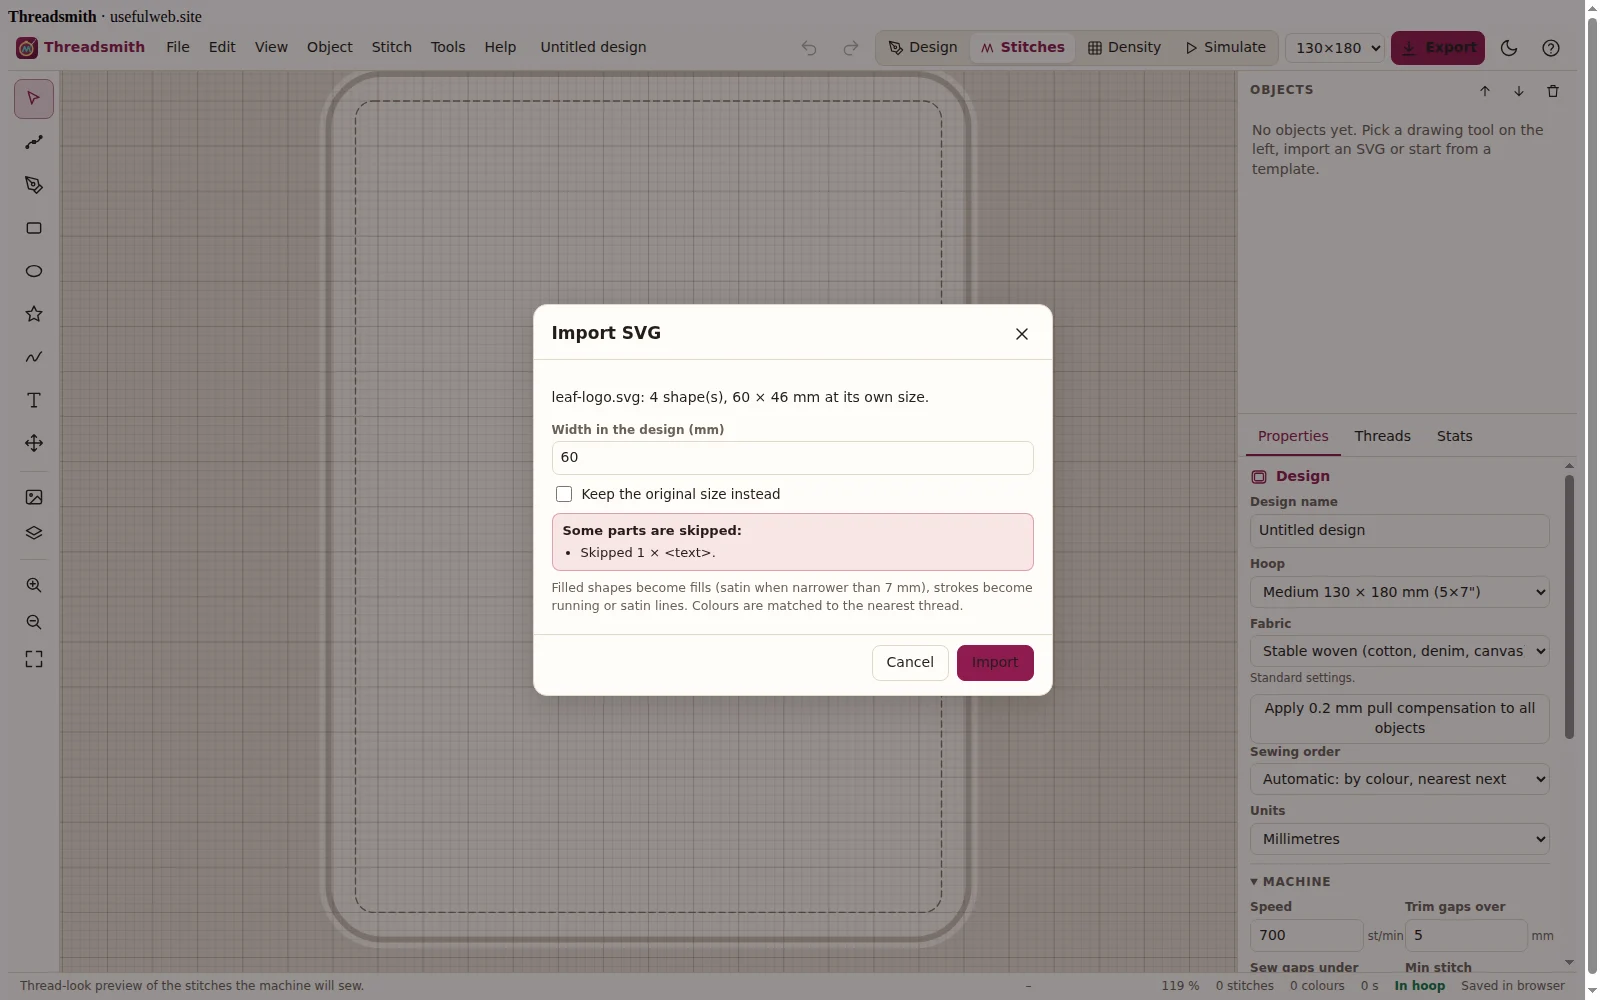
Task: Open the Object menu
Action: coord(329,47)
